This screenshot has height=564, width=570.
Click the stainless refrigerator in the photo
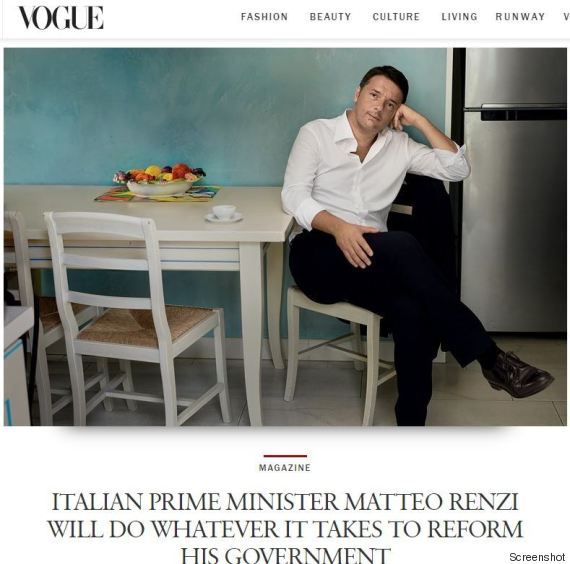(x=513, y=190)
